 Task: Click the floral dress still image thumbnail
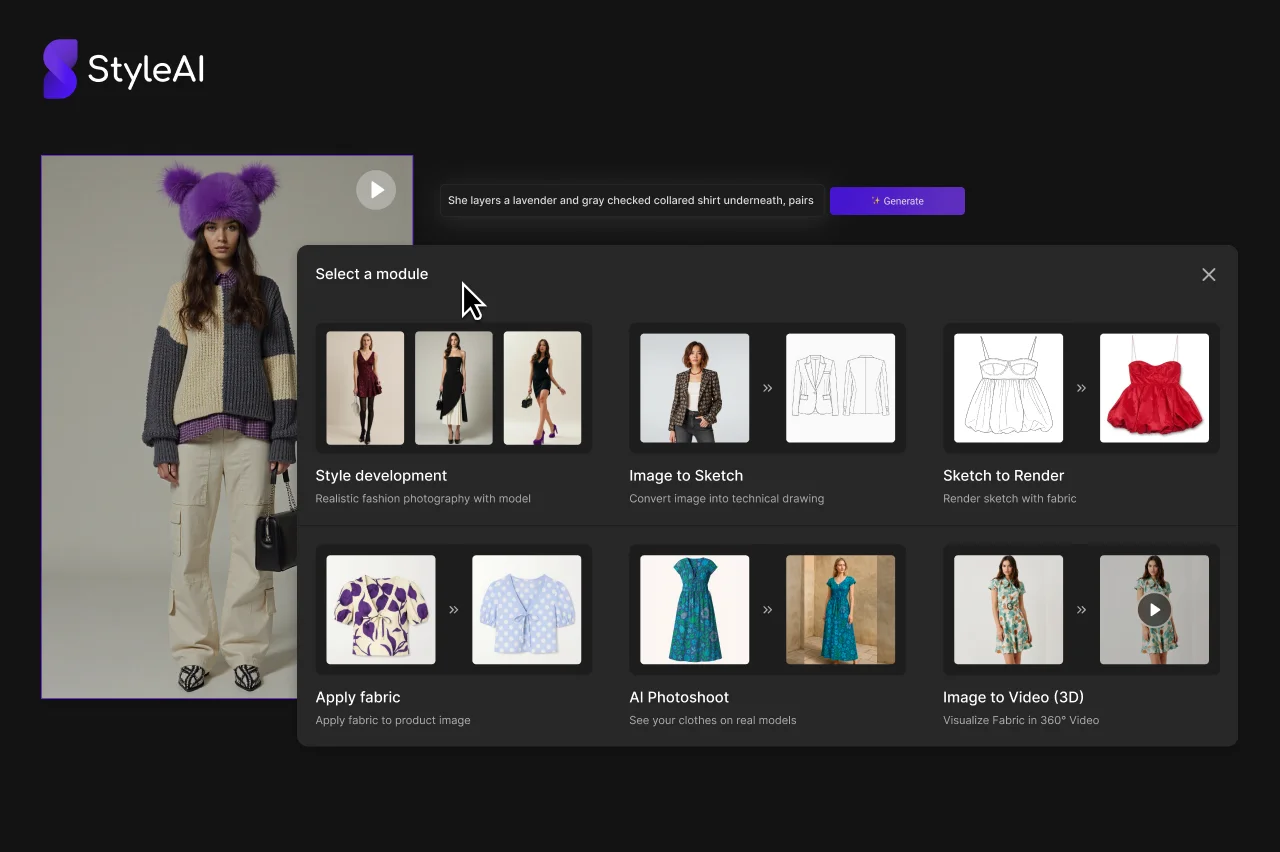coord(1008,610)
